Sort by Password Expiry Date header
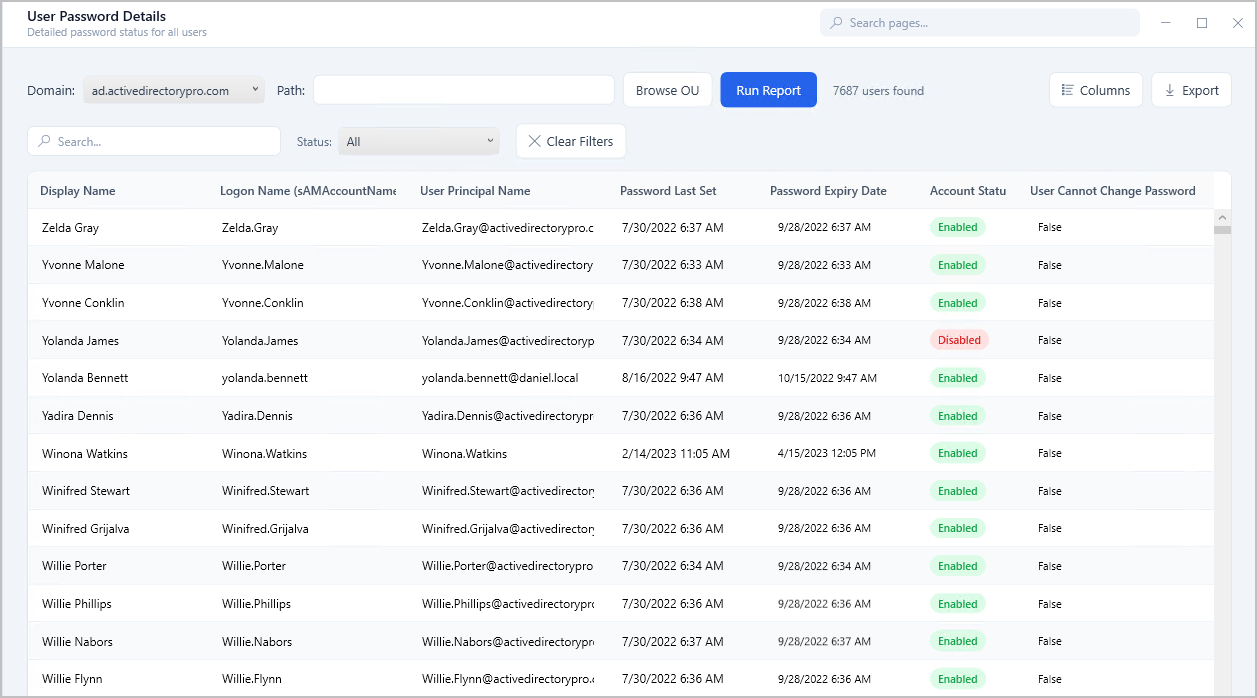This screenshot has width=1257, height=698. click(x=828, y=191)
